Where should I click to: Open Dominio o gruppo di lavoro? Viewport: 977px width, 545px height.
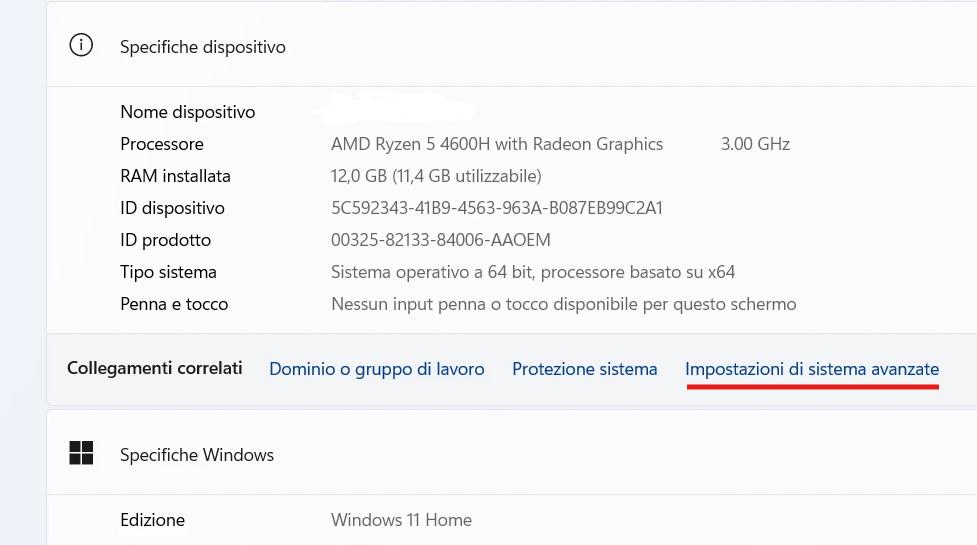click(x=376, y=369)
